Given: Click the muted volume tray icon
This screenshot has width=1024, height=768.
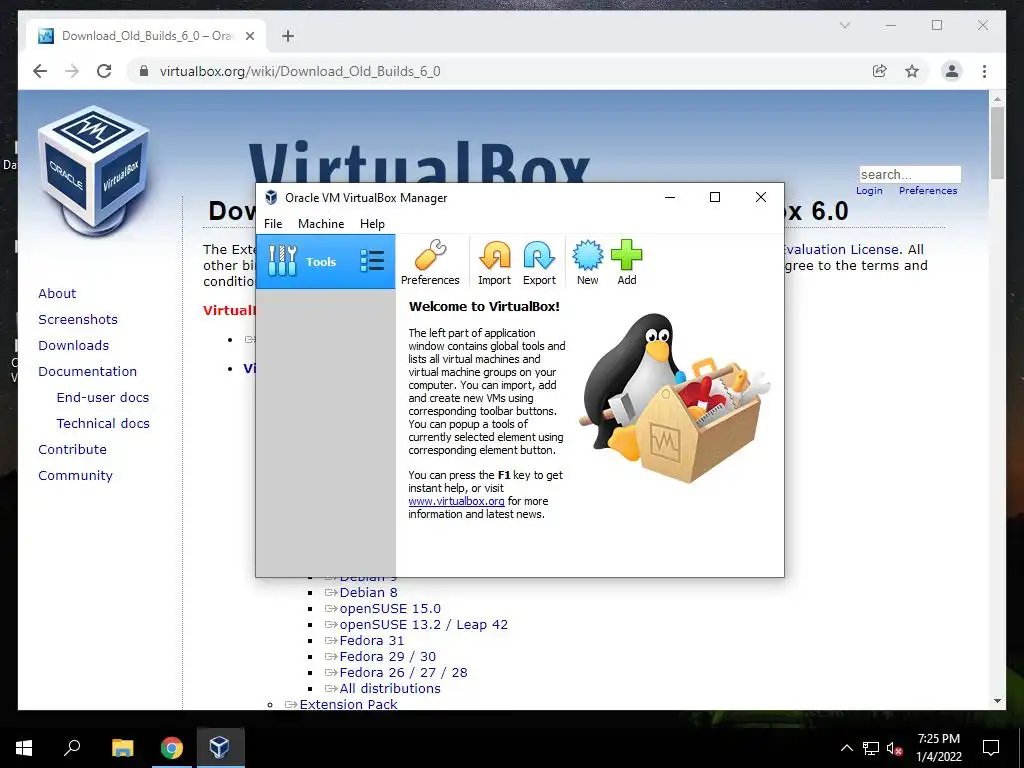Looking at the screenshot, I should (x=895, y=748).
